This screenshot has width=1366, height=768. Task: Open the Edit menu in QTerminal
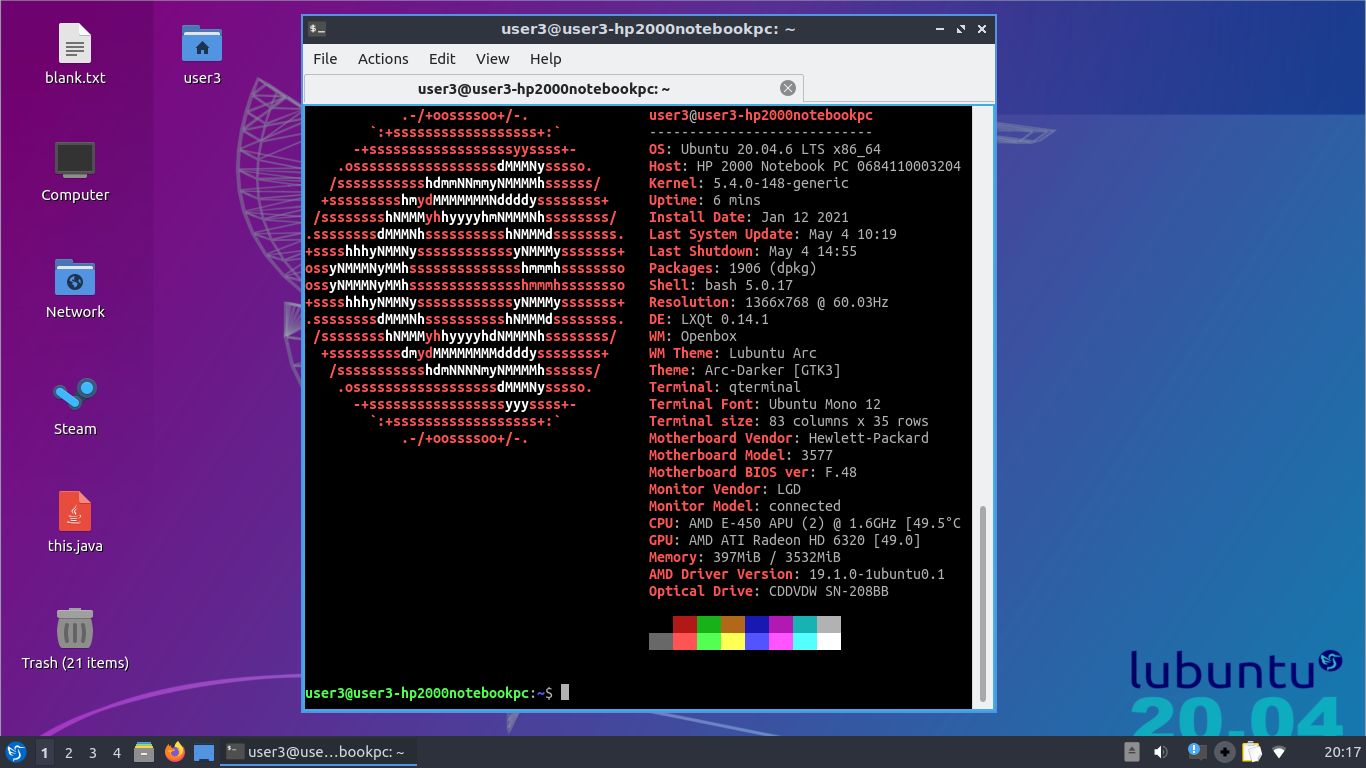(442, 59)
